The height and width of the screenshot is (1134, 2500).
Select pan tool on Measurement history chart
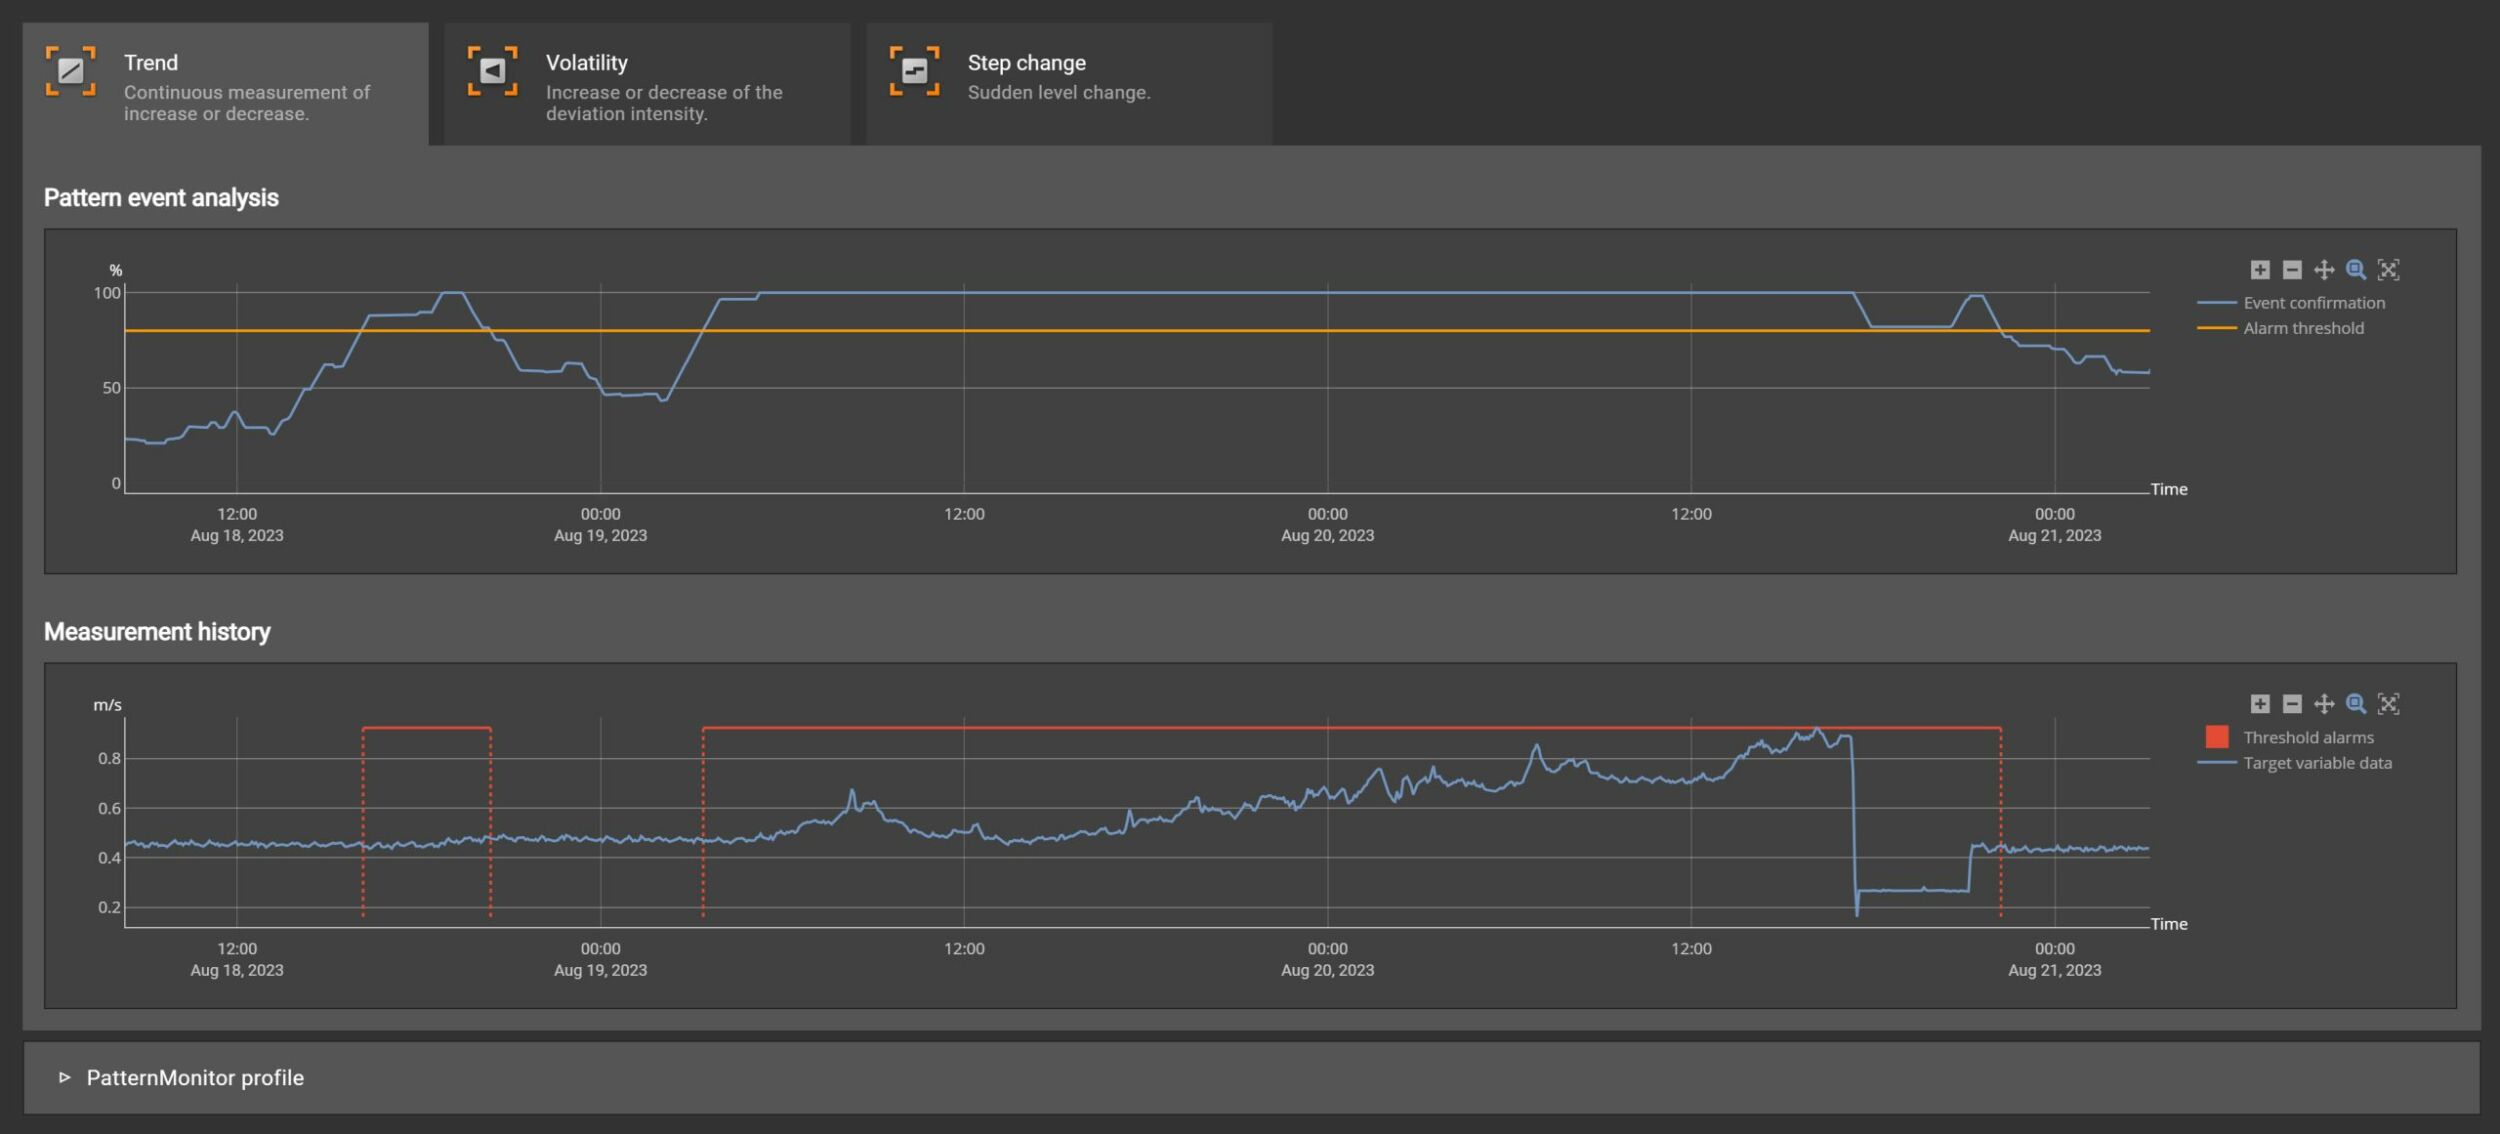pyautogui.click(x=2324, y=704)
